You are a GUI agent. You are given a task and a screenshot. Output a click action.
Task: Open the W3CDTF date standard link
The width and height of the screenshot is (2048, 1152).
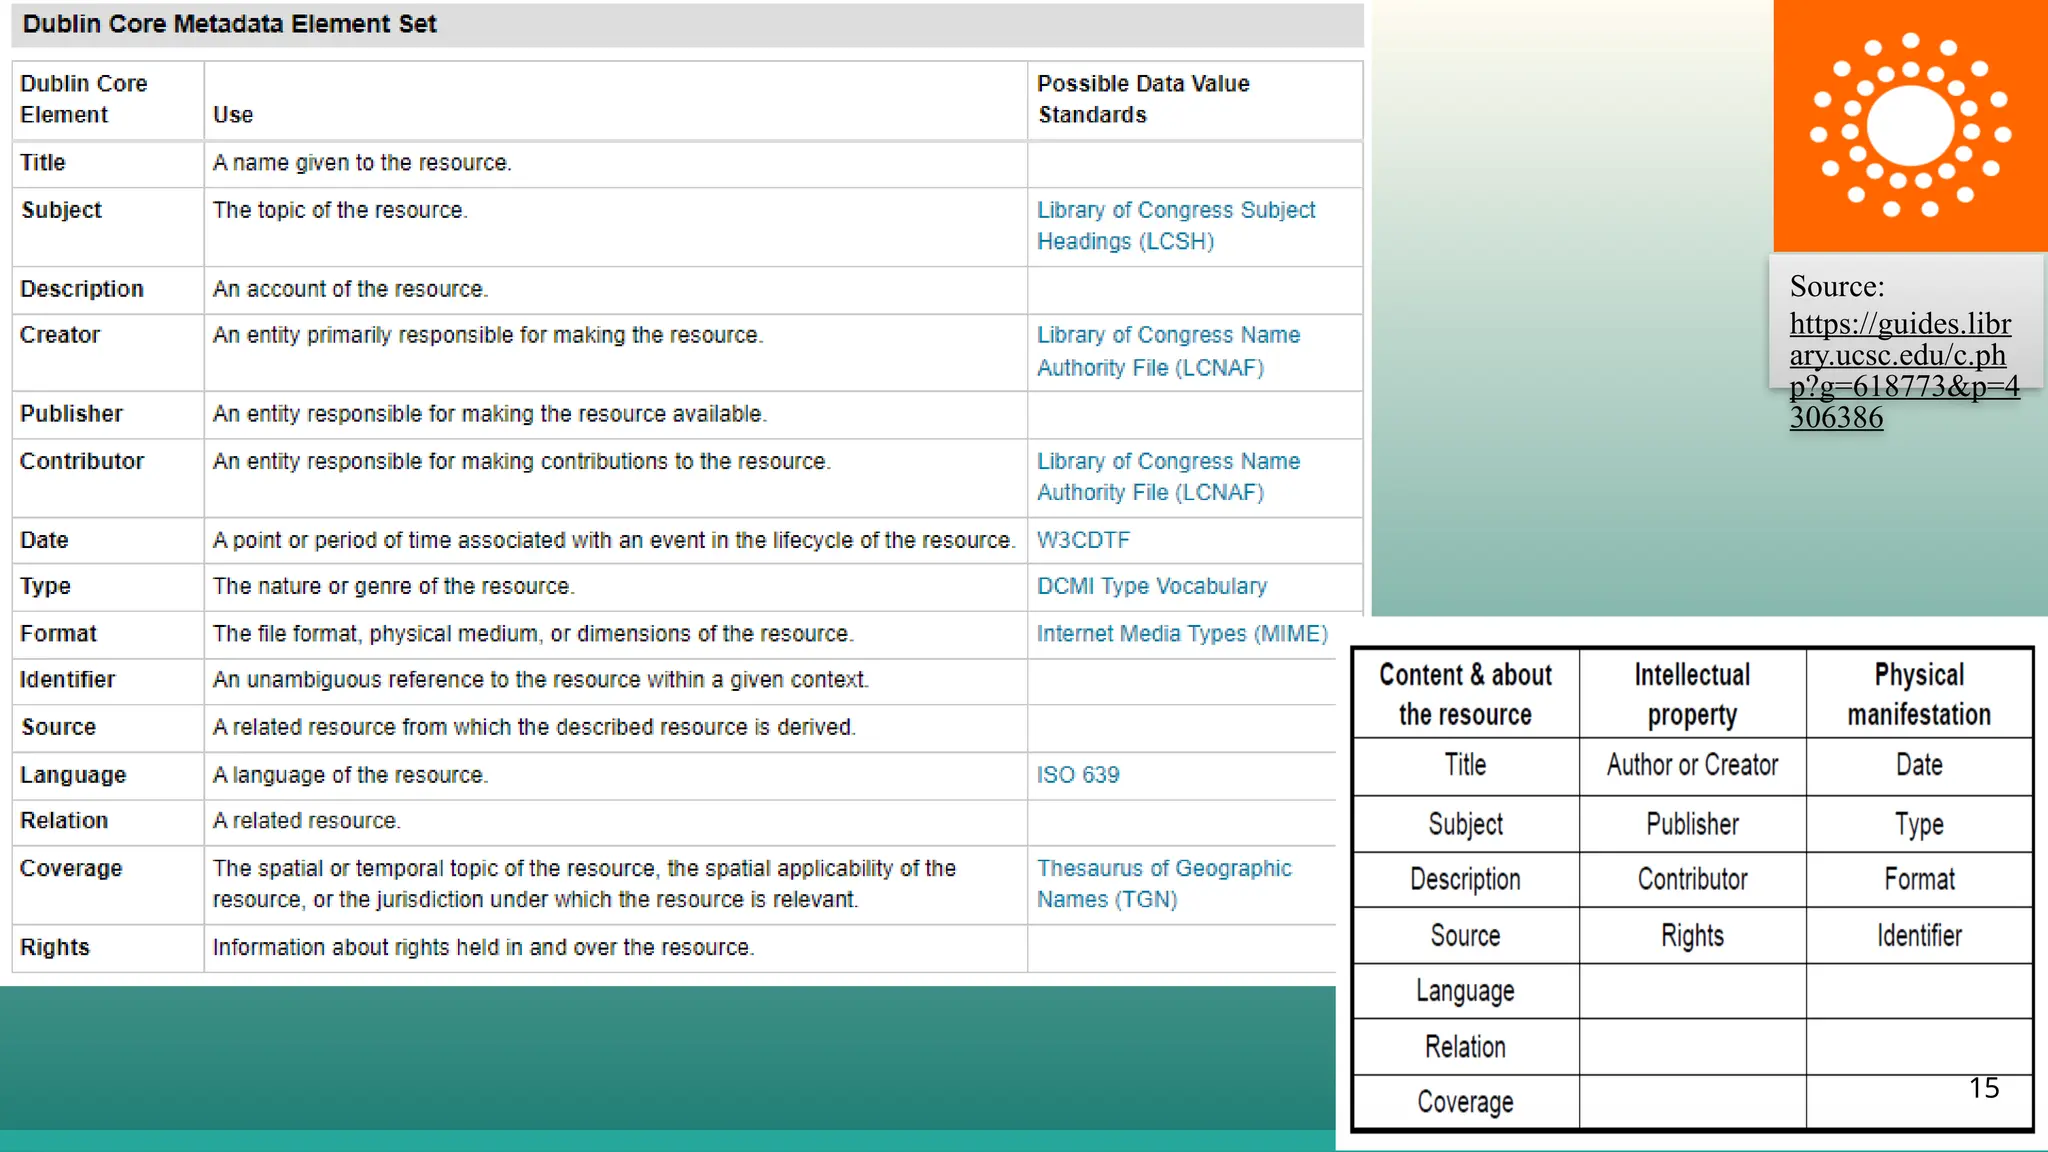pyautogui.click(x=1083, y=540)
